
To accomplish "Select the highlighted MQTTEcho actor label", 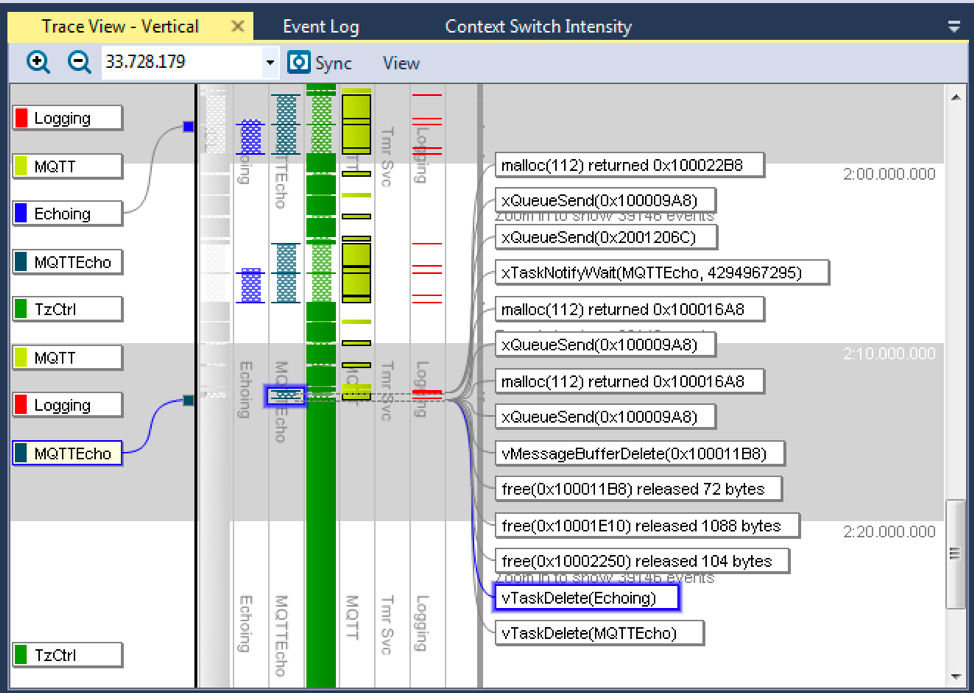I will (67, 454).
